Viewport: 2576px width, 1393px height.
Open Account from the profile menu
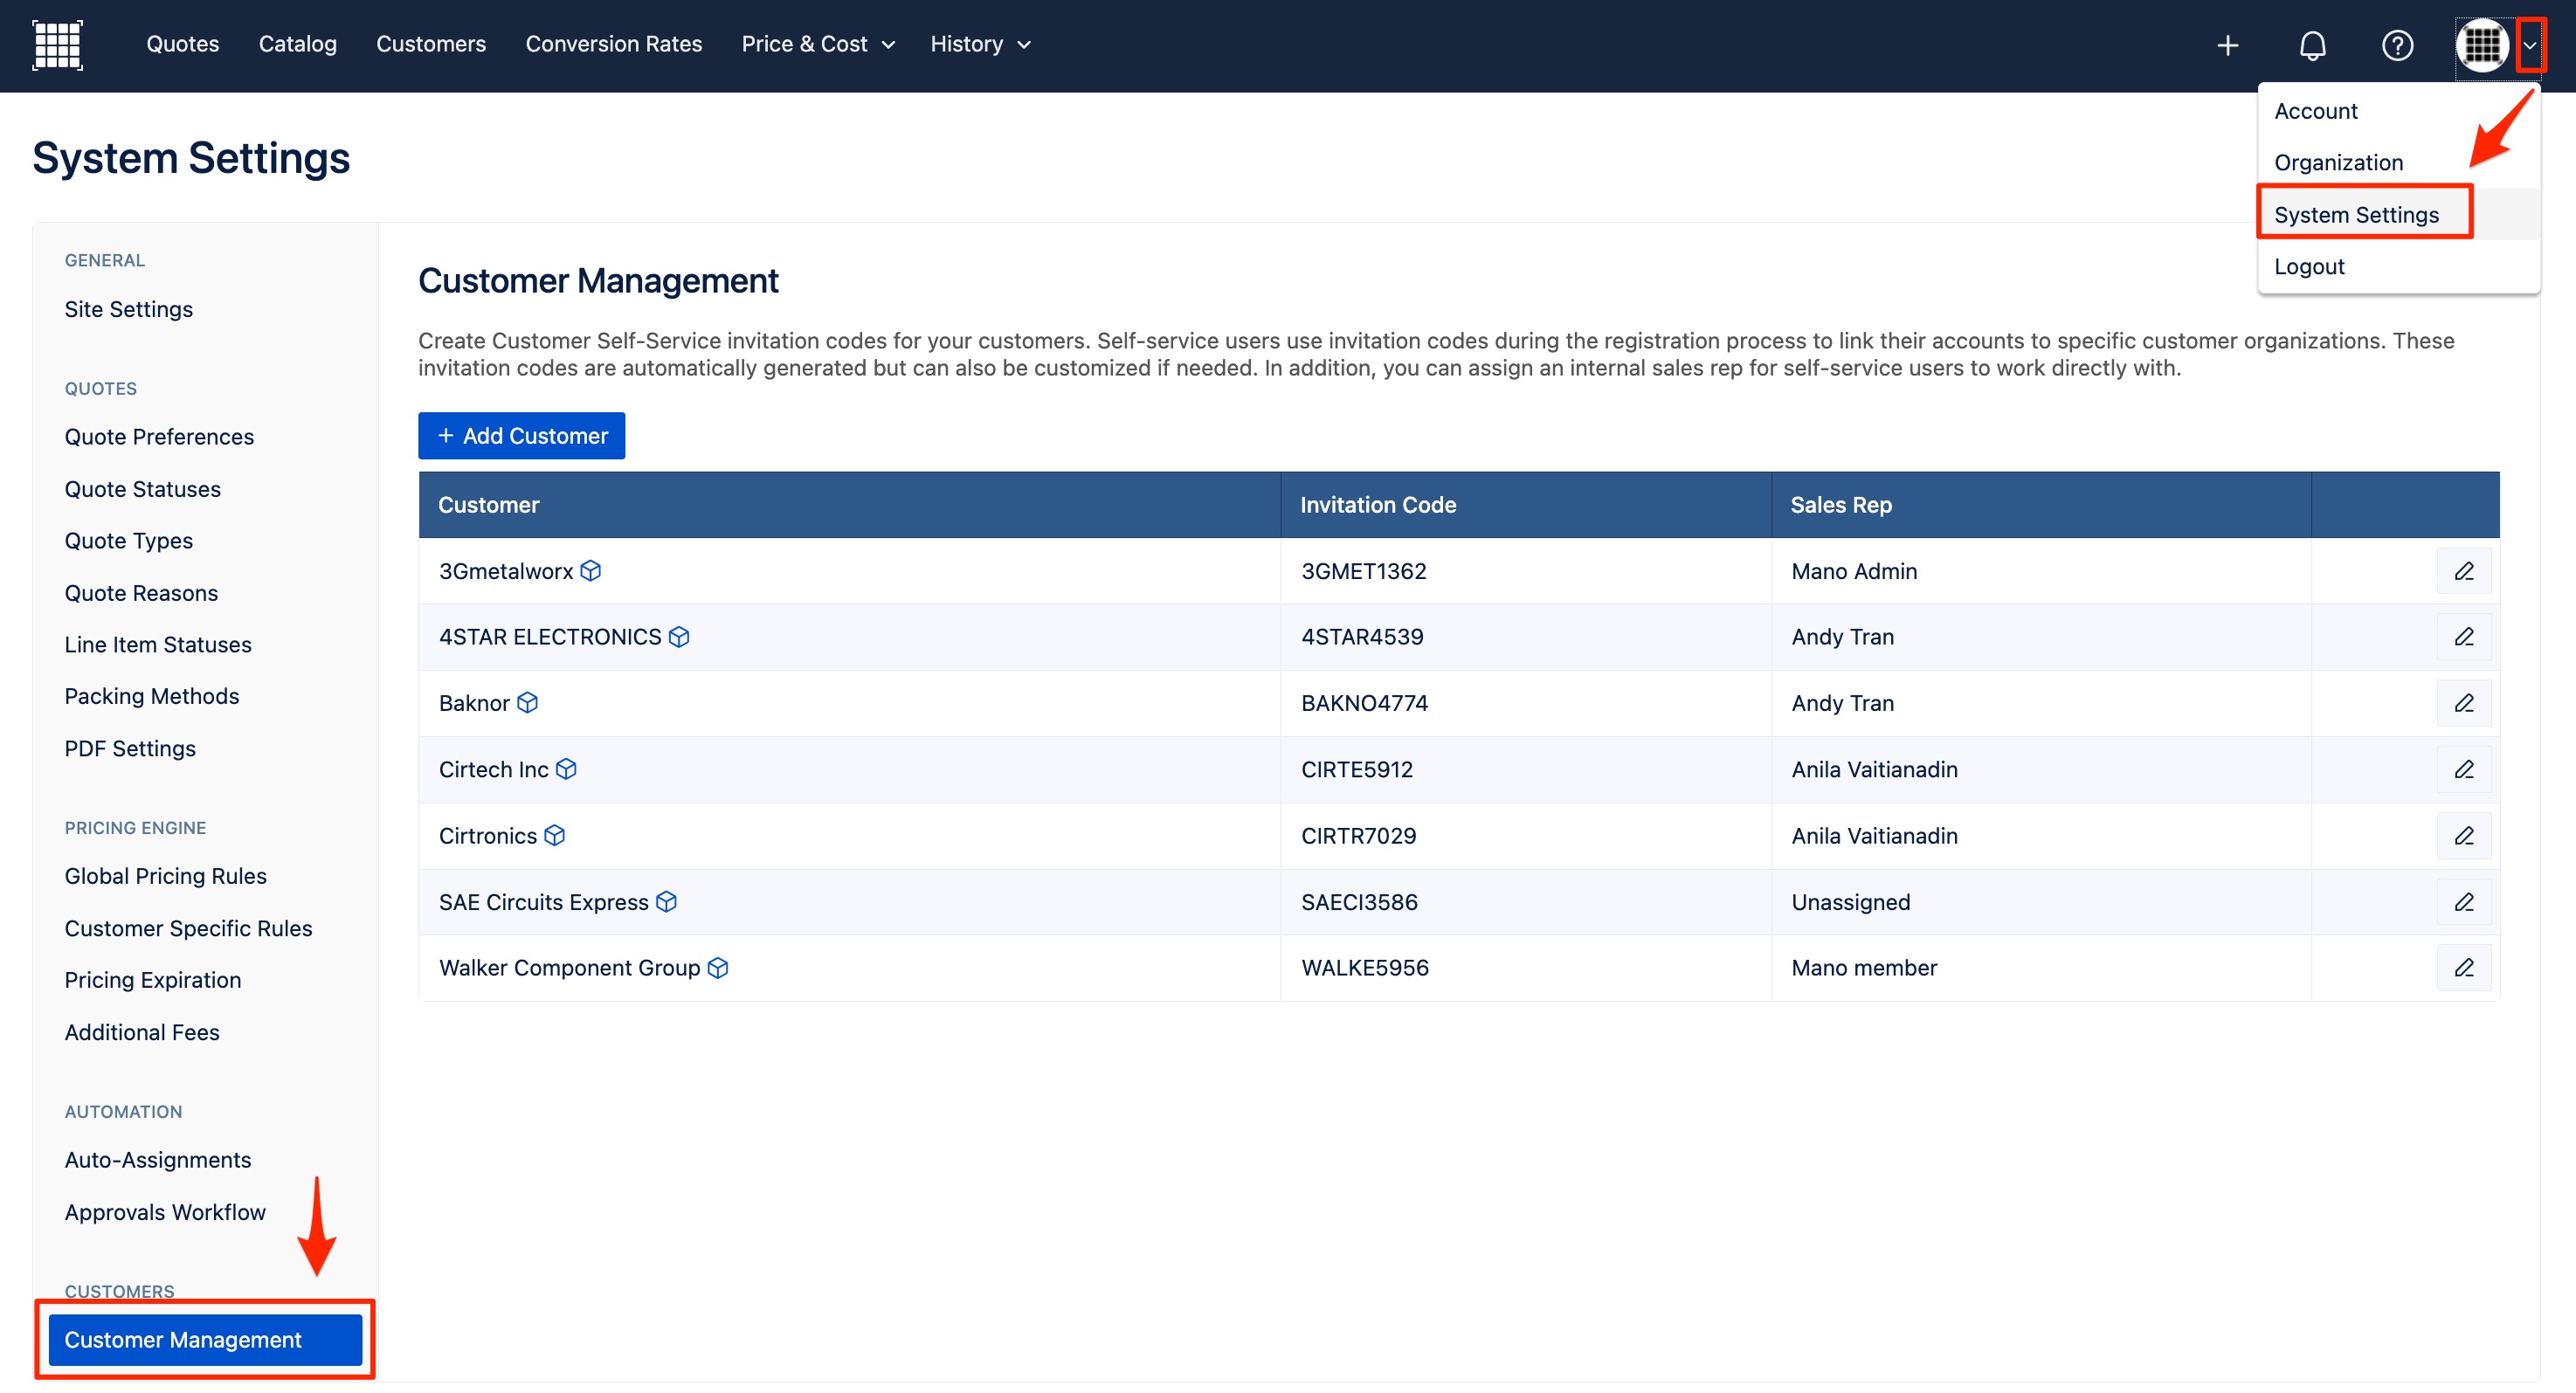click(x=2315, y=111)
